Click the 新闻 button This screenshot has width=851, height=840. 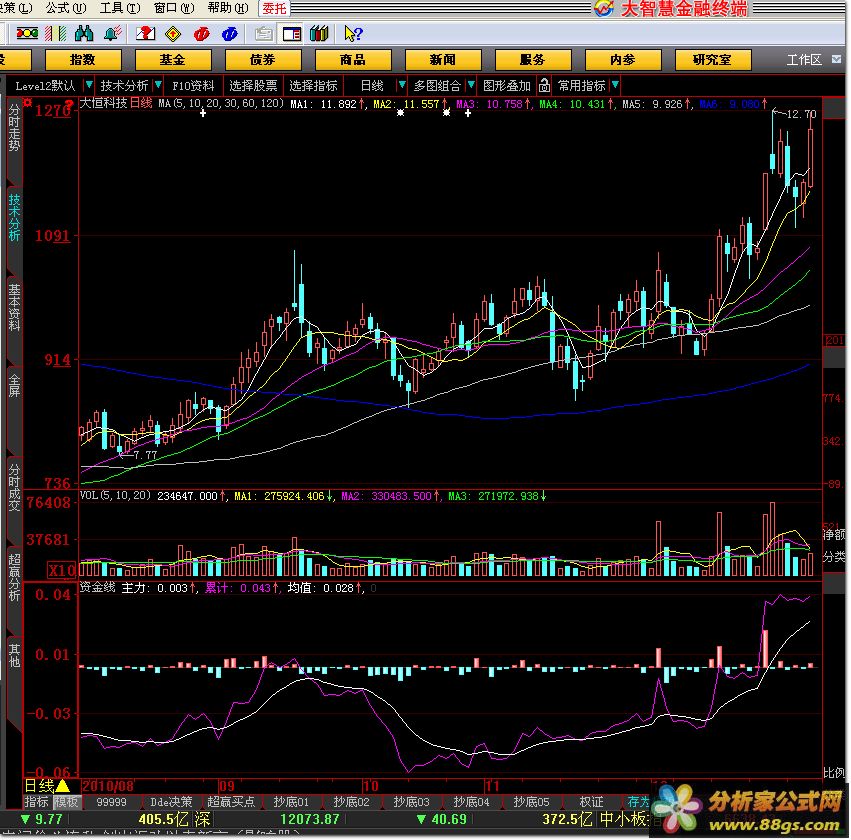coord(443,60)
